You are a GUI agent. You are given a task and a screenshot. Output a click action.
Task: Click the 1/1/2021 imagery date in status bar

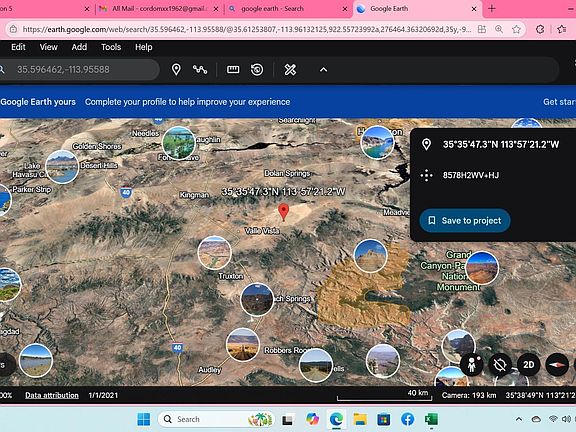click(103, 395)
